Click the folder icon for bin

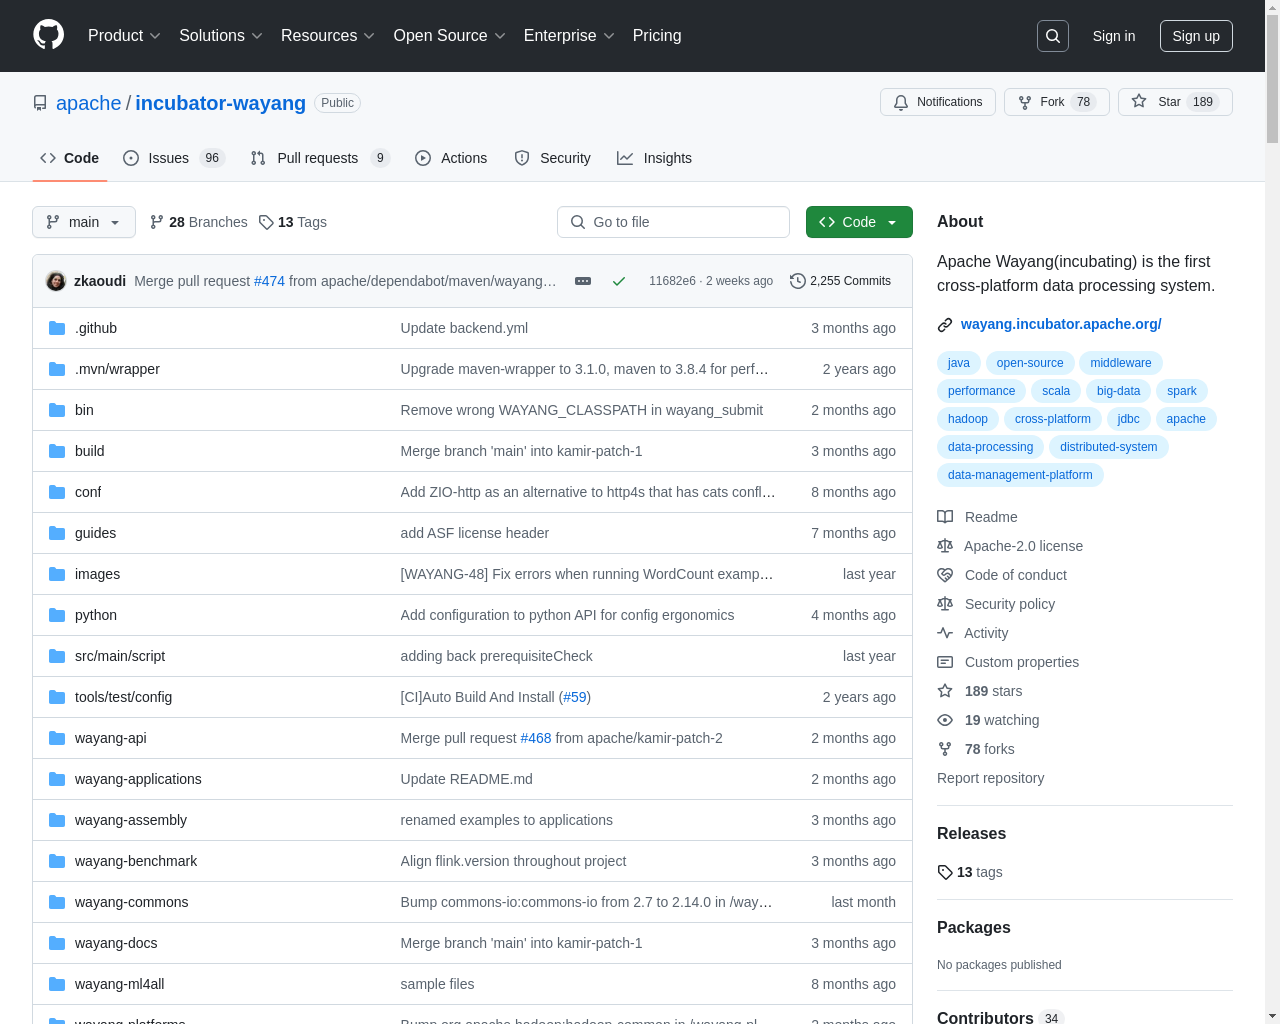coord(57,410)
